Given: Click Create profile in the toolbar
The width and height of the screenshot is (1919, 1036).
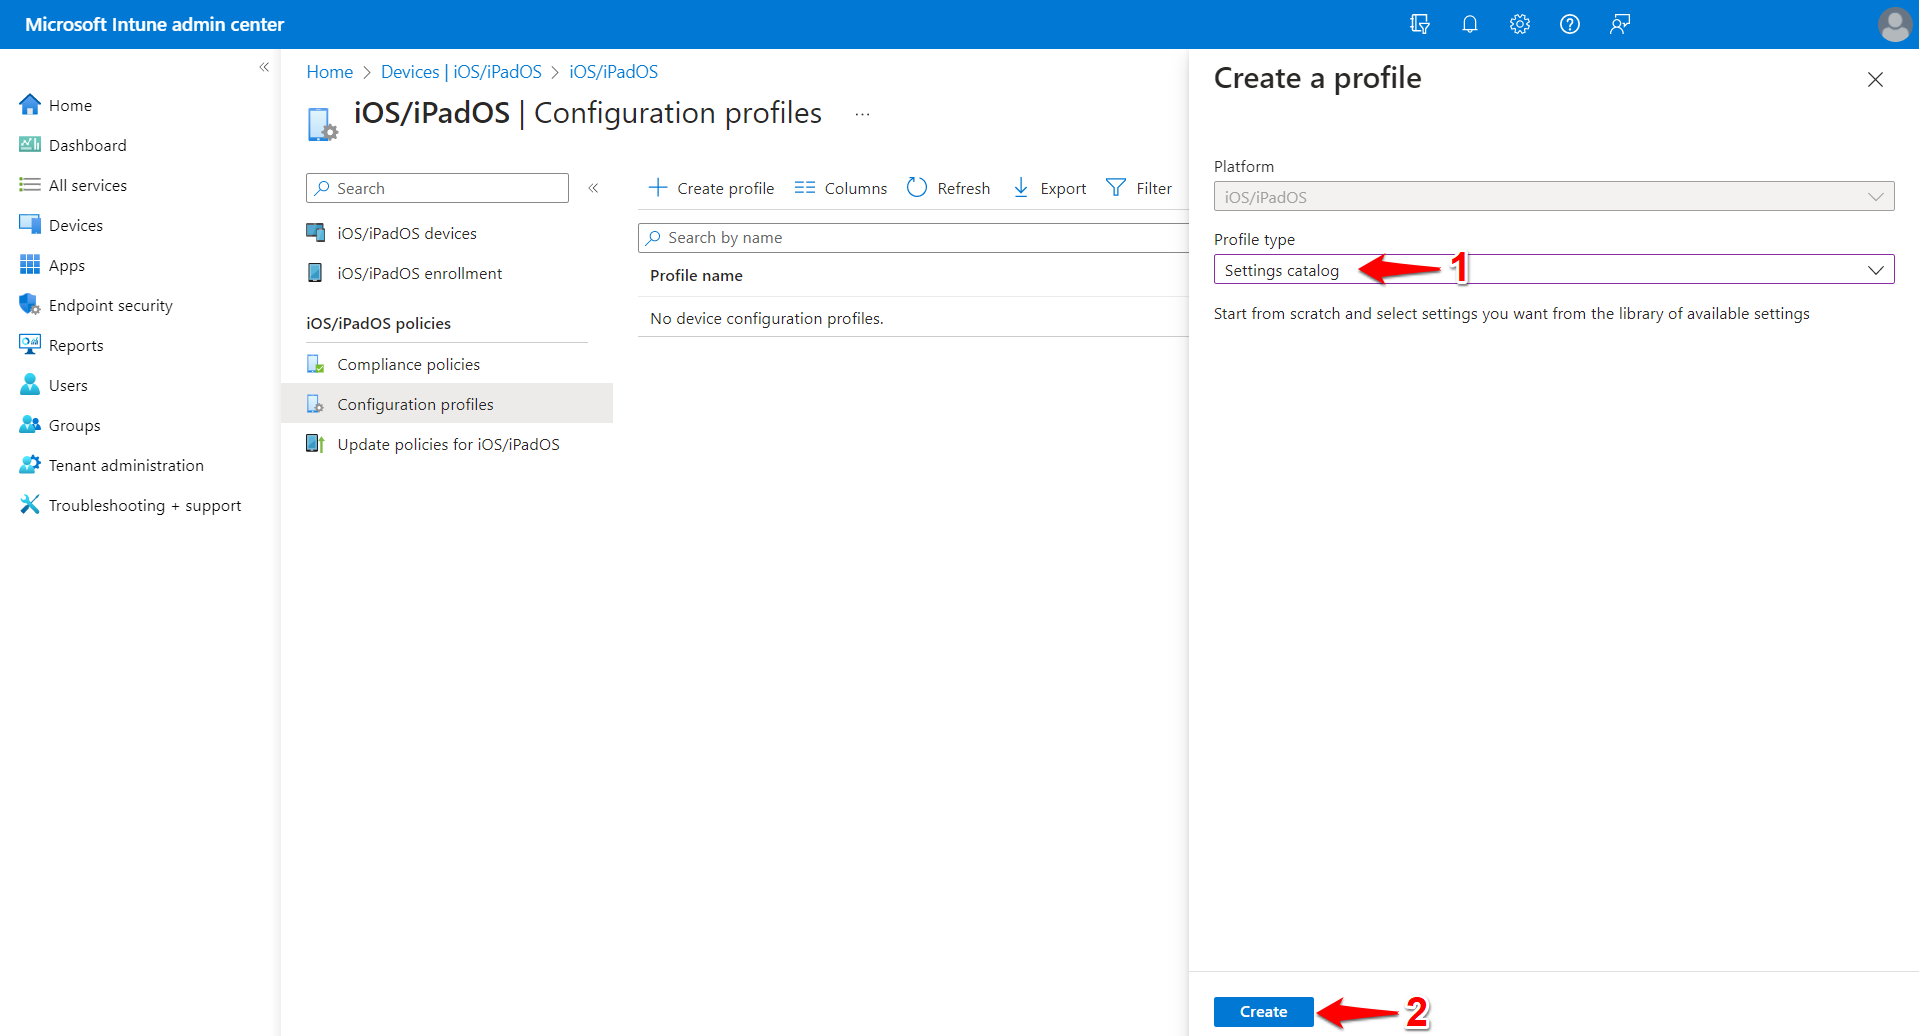Looking at the screenshot, I should 711,188.
